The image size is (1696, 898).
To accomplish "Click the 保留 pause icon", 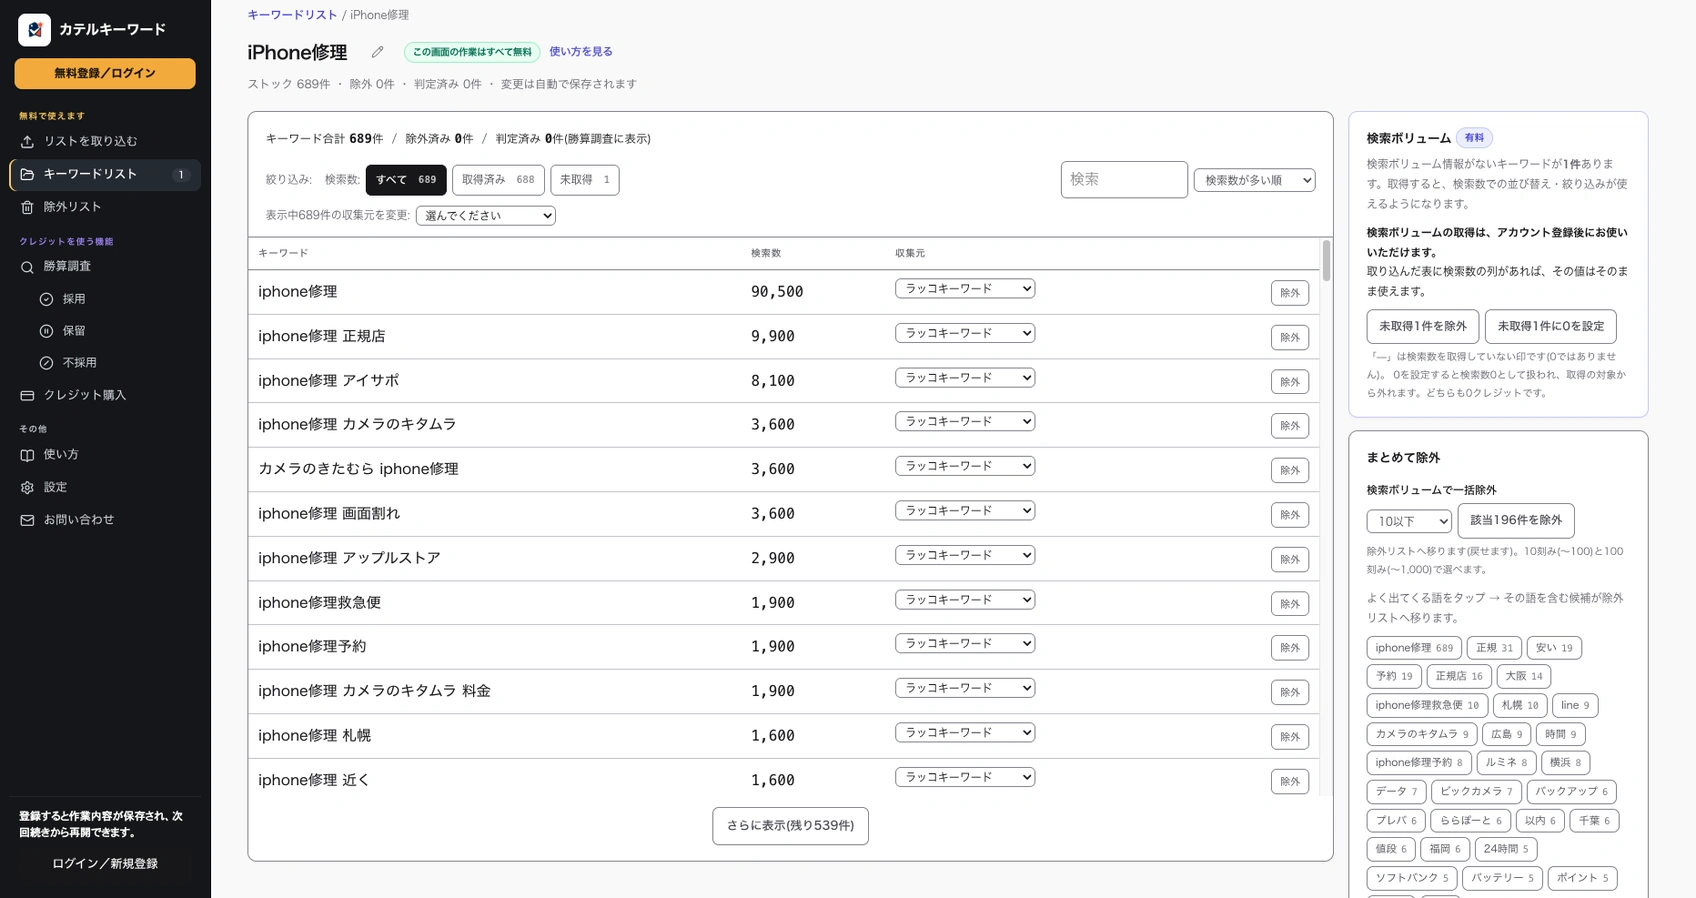I will pos(46,331).
